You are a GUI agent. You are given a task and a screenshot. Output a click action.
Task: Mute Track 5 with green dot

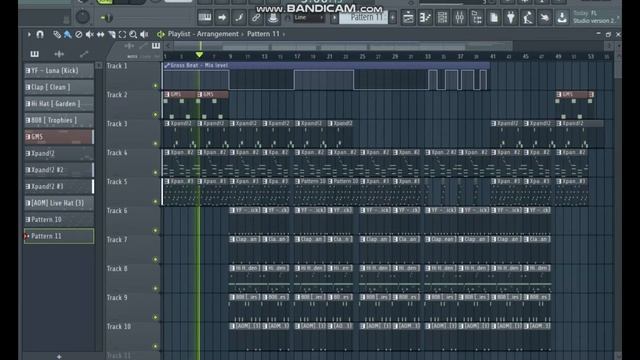pyautogui.click(x=155, y=202)
